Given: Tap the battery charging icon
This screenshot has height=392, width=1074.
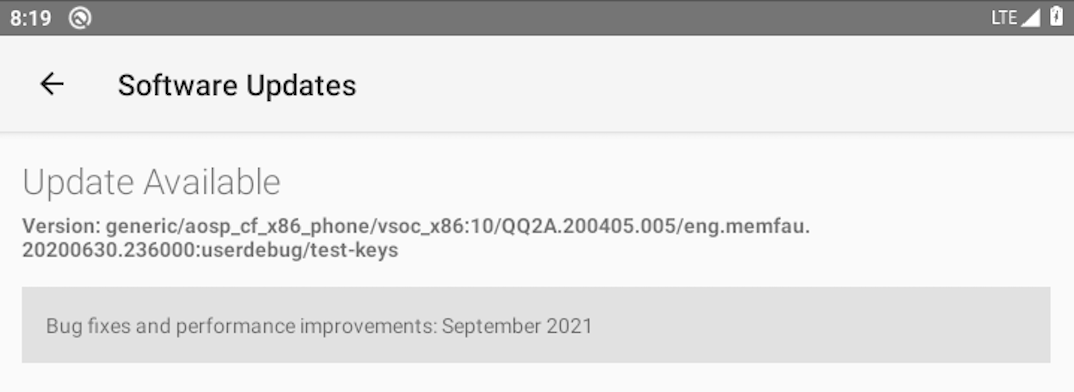Looking at the screenshot, I should 1056,17.
